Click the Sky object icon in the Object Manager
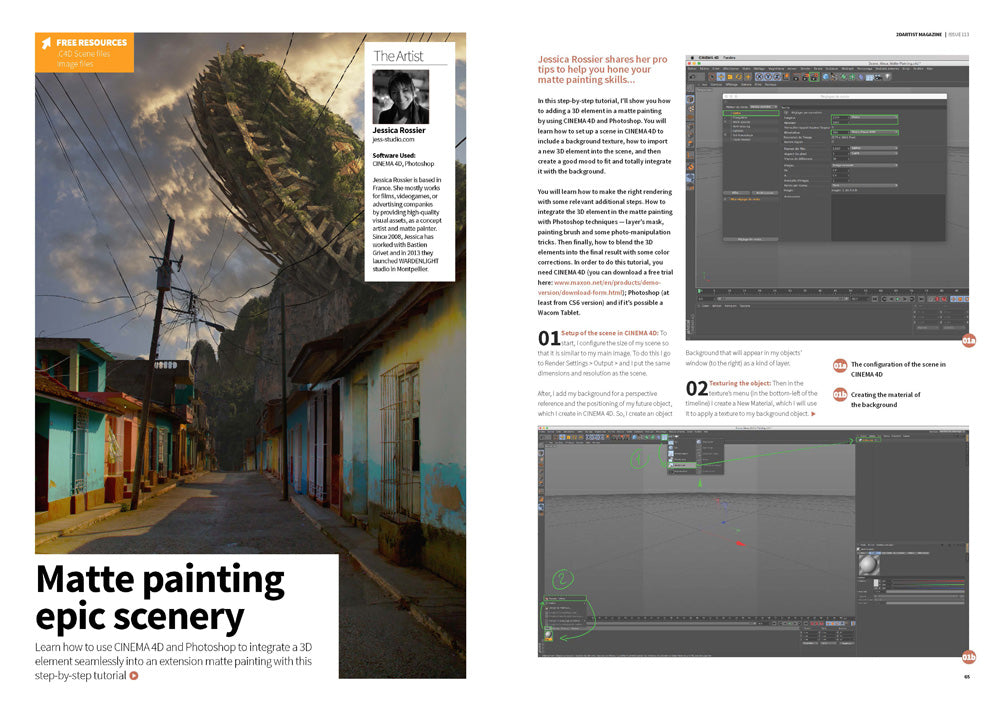1005x711 pixels. (861, 439)
